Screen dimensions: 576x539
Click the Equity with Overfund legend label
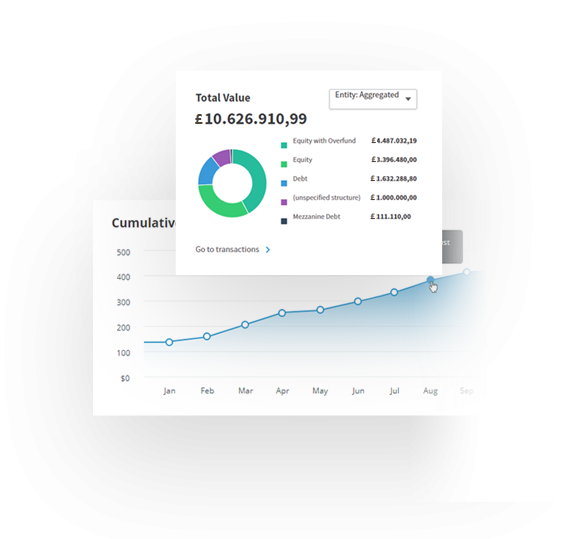[x=324, y=141]
